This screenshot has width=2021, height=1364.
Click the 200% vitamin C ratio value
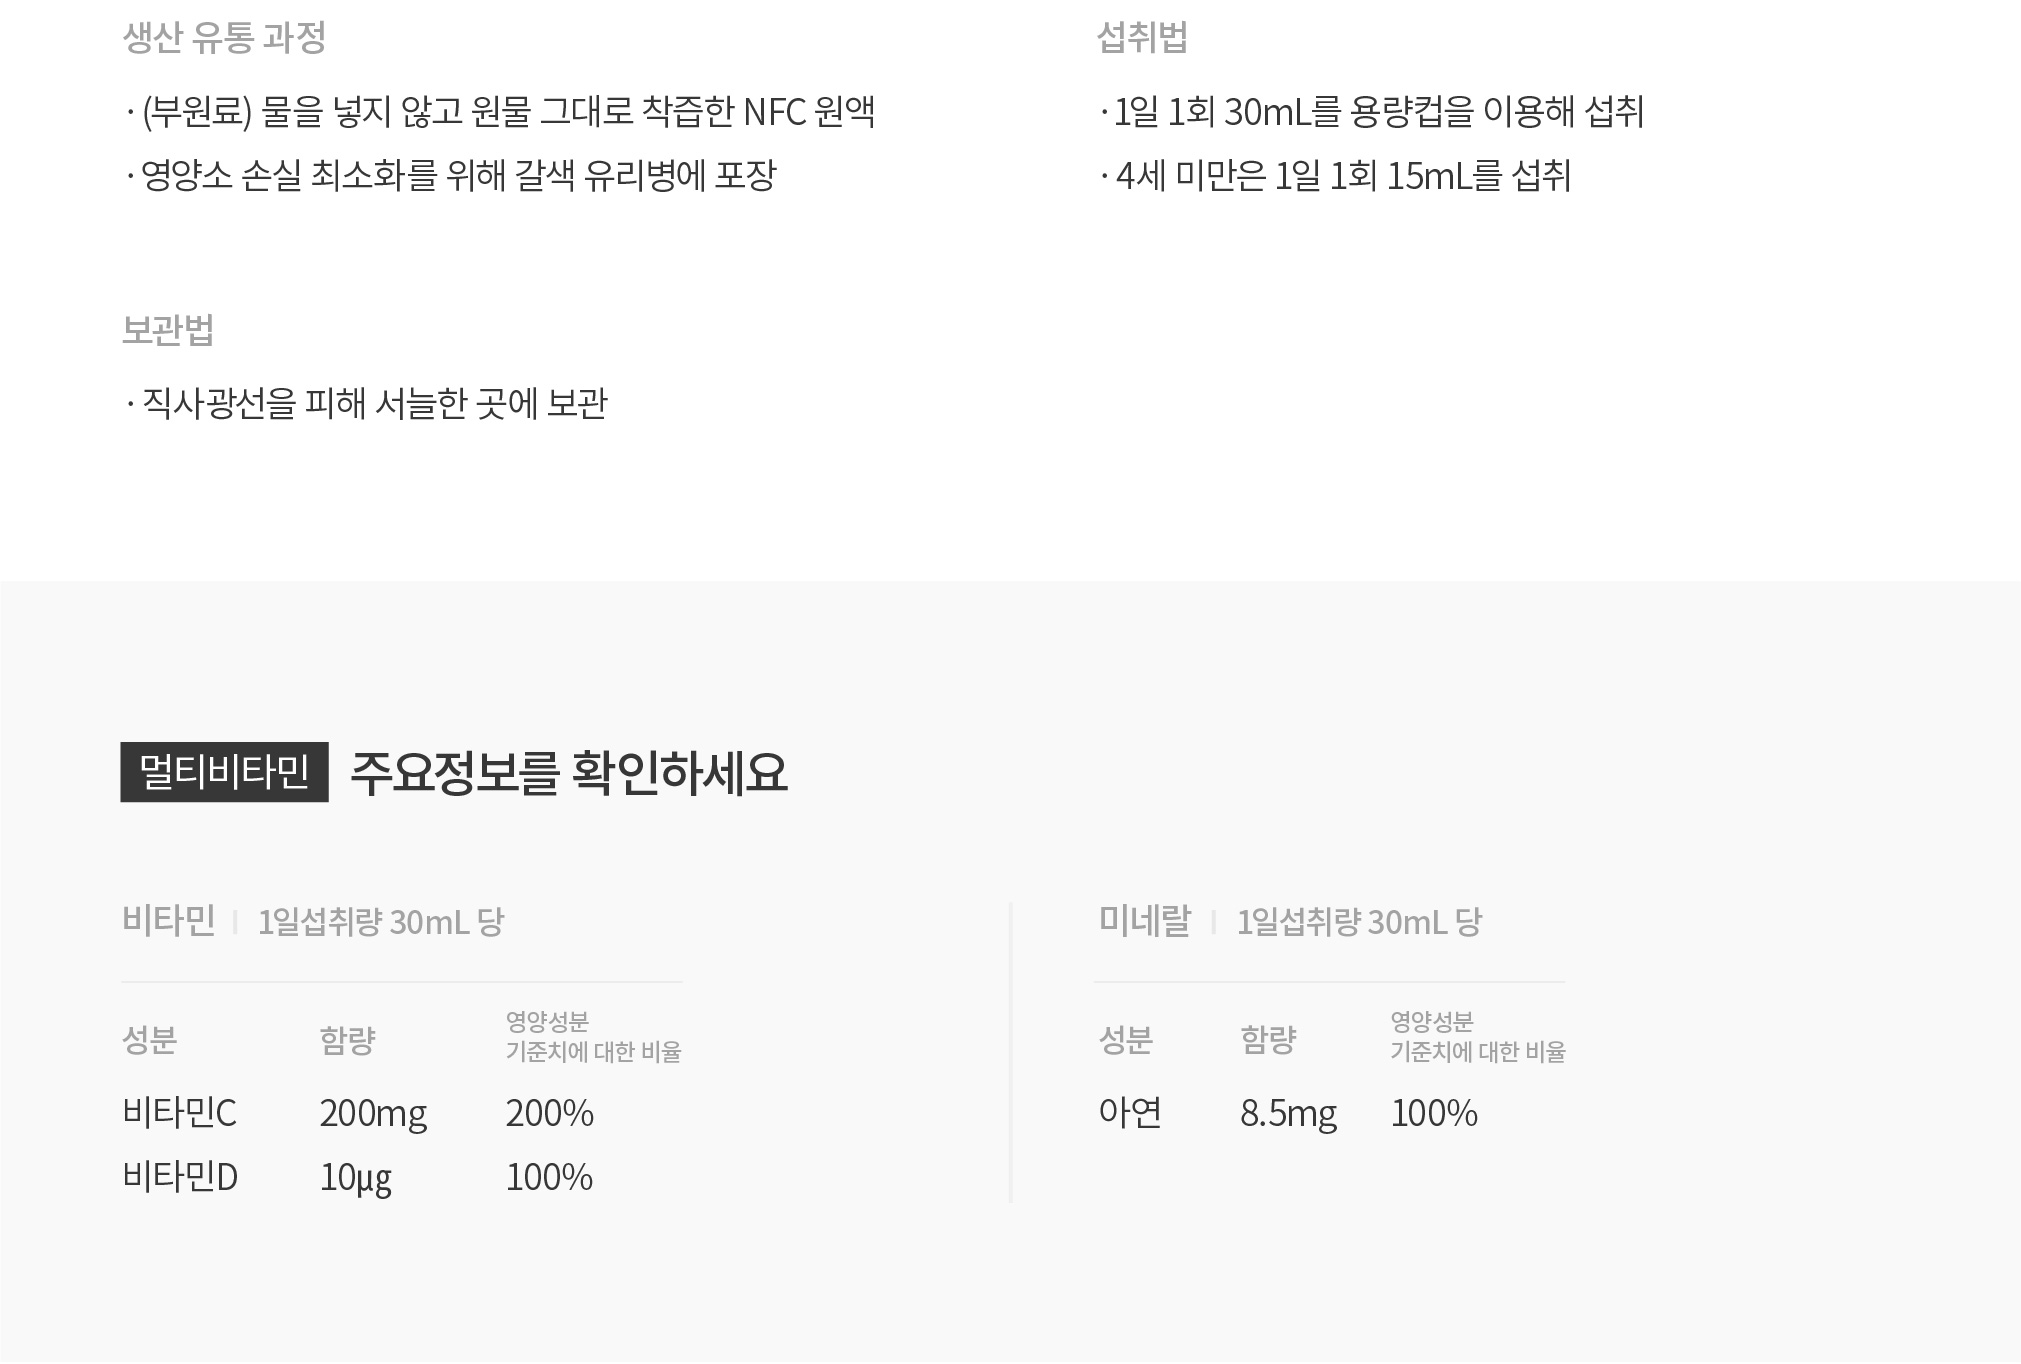tap(550, 1113)
